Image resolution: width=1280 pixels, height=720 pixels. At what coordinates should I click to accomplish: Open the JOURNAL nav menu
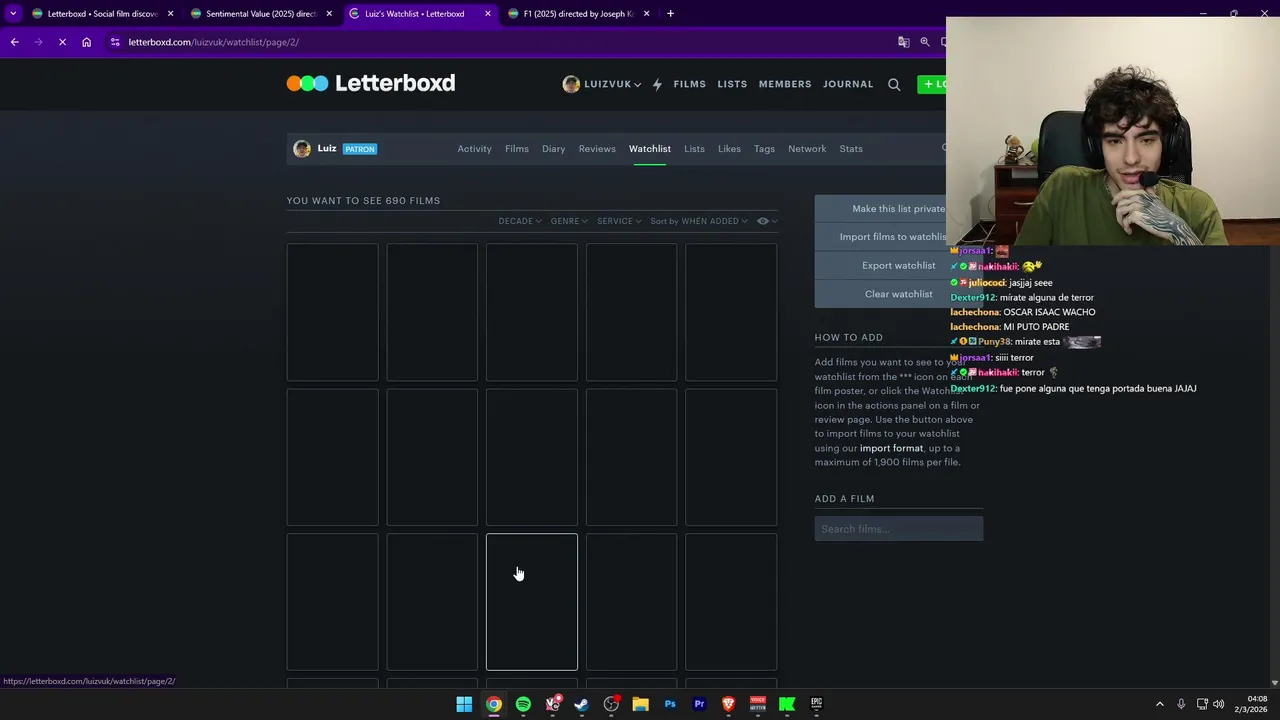click(x=848, y=84)
